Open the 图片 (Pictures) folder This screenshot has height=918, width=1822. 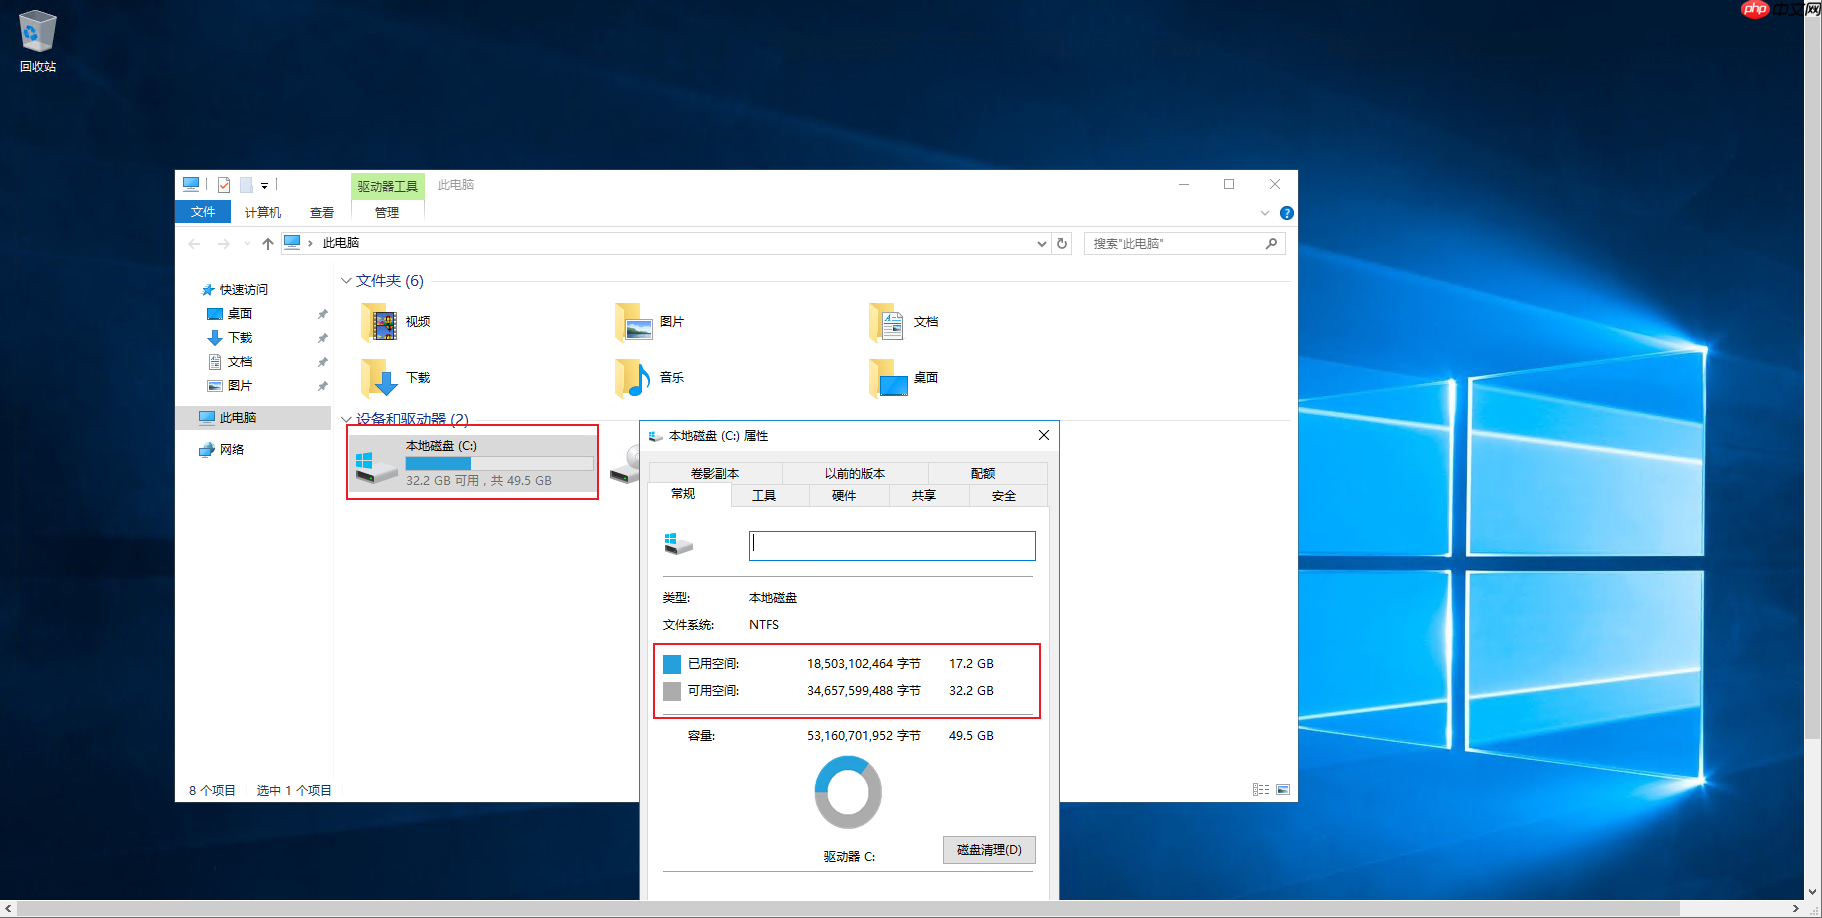(x=660, y=322)
